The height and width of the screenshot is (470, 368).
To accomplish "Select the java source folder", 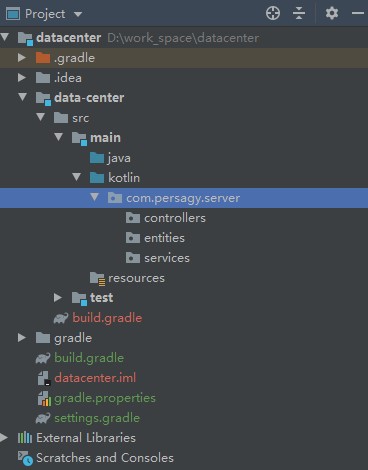I will [119, 158].
